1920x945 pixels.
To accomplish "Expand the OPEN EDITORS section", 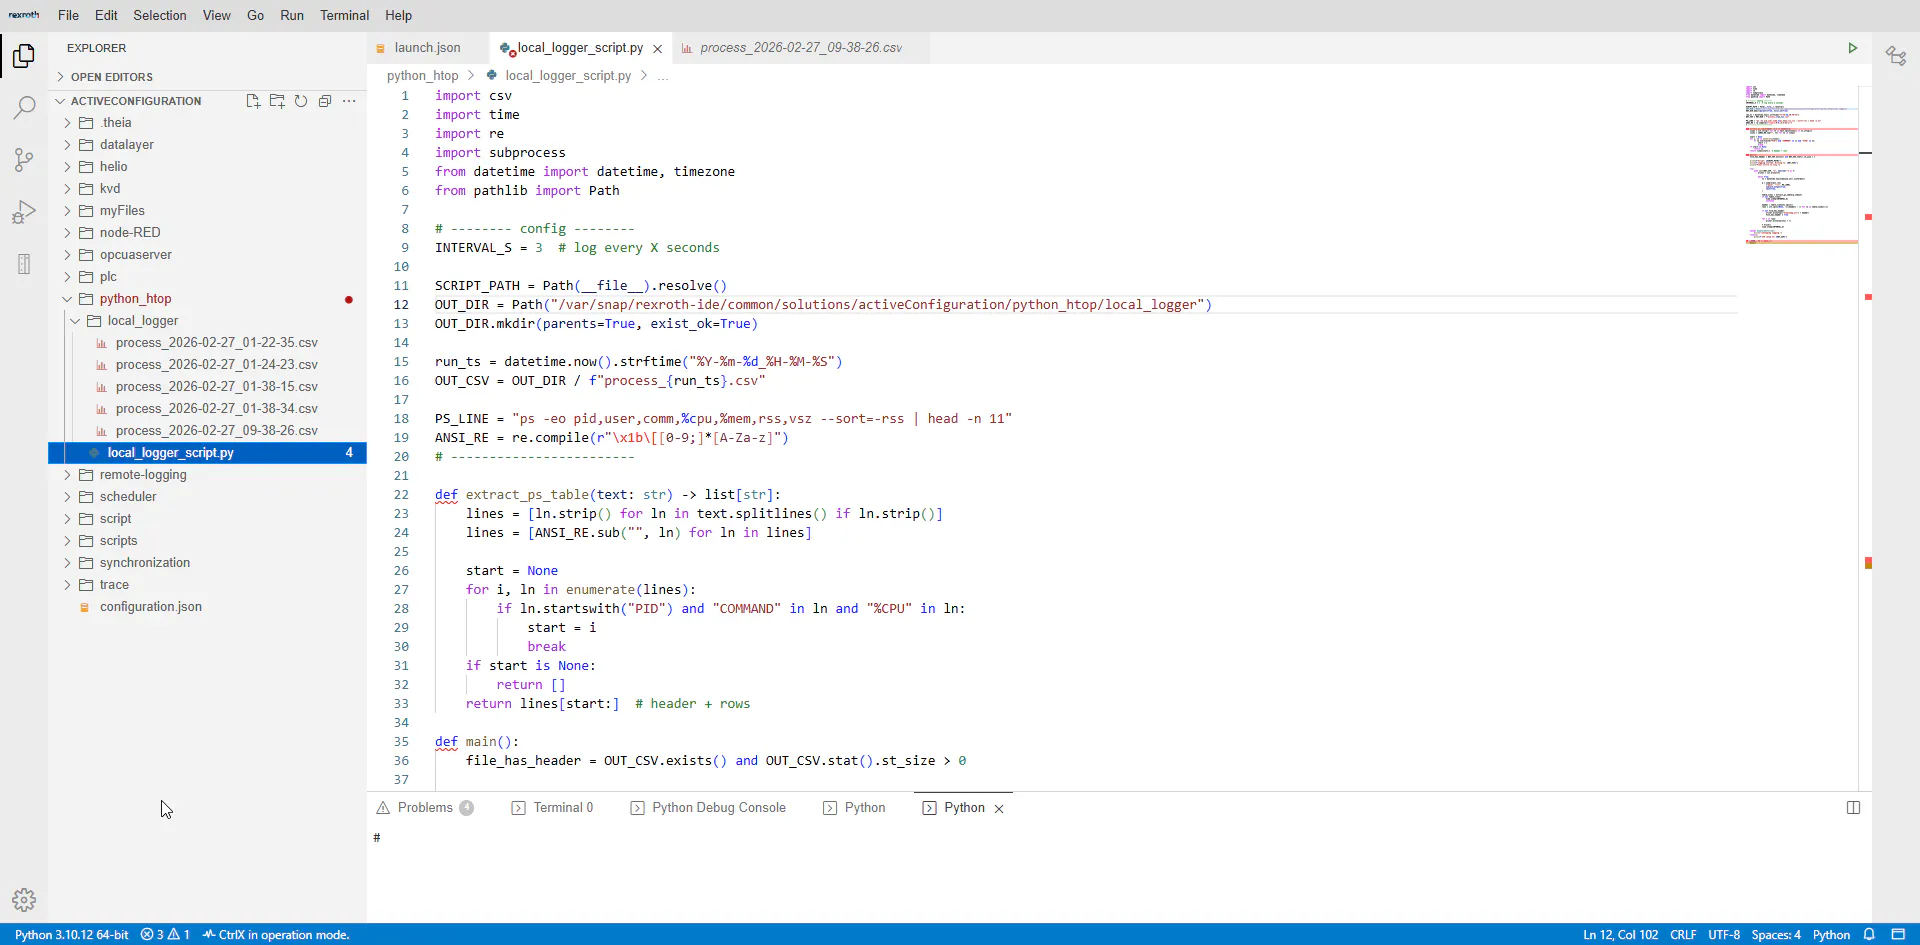I will coord(111,77).
